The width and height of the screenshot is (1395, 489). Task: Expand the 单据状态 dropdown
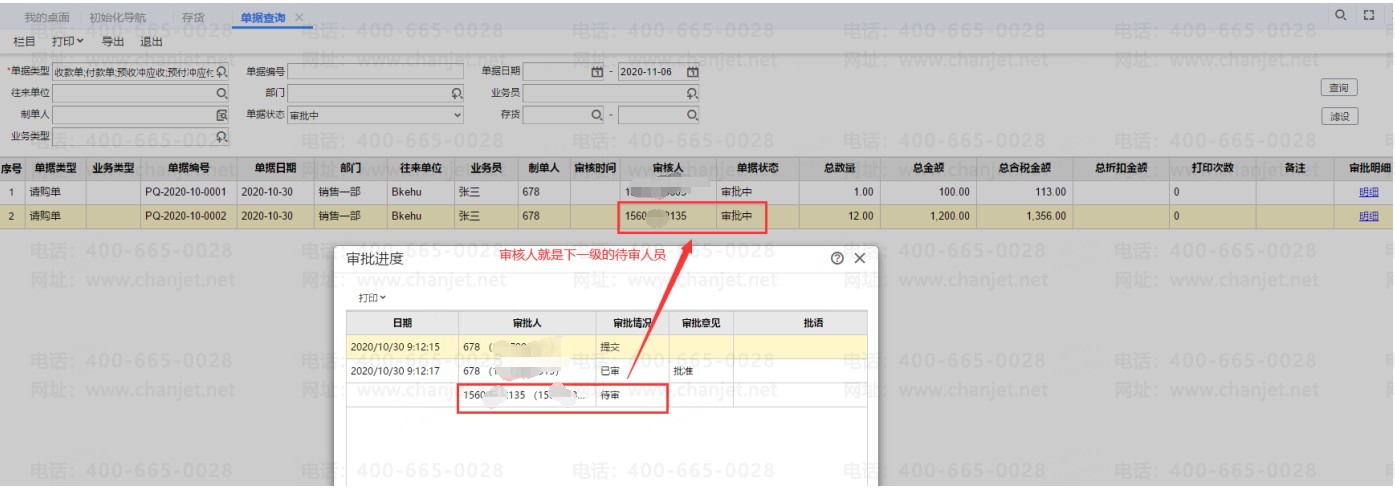point(458,115)
